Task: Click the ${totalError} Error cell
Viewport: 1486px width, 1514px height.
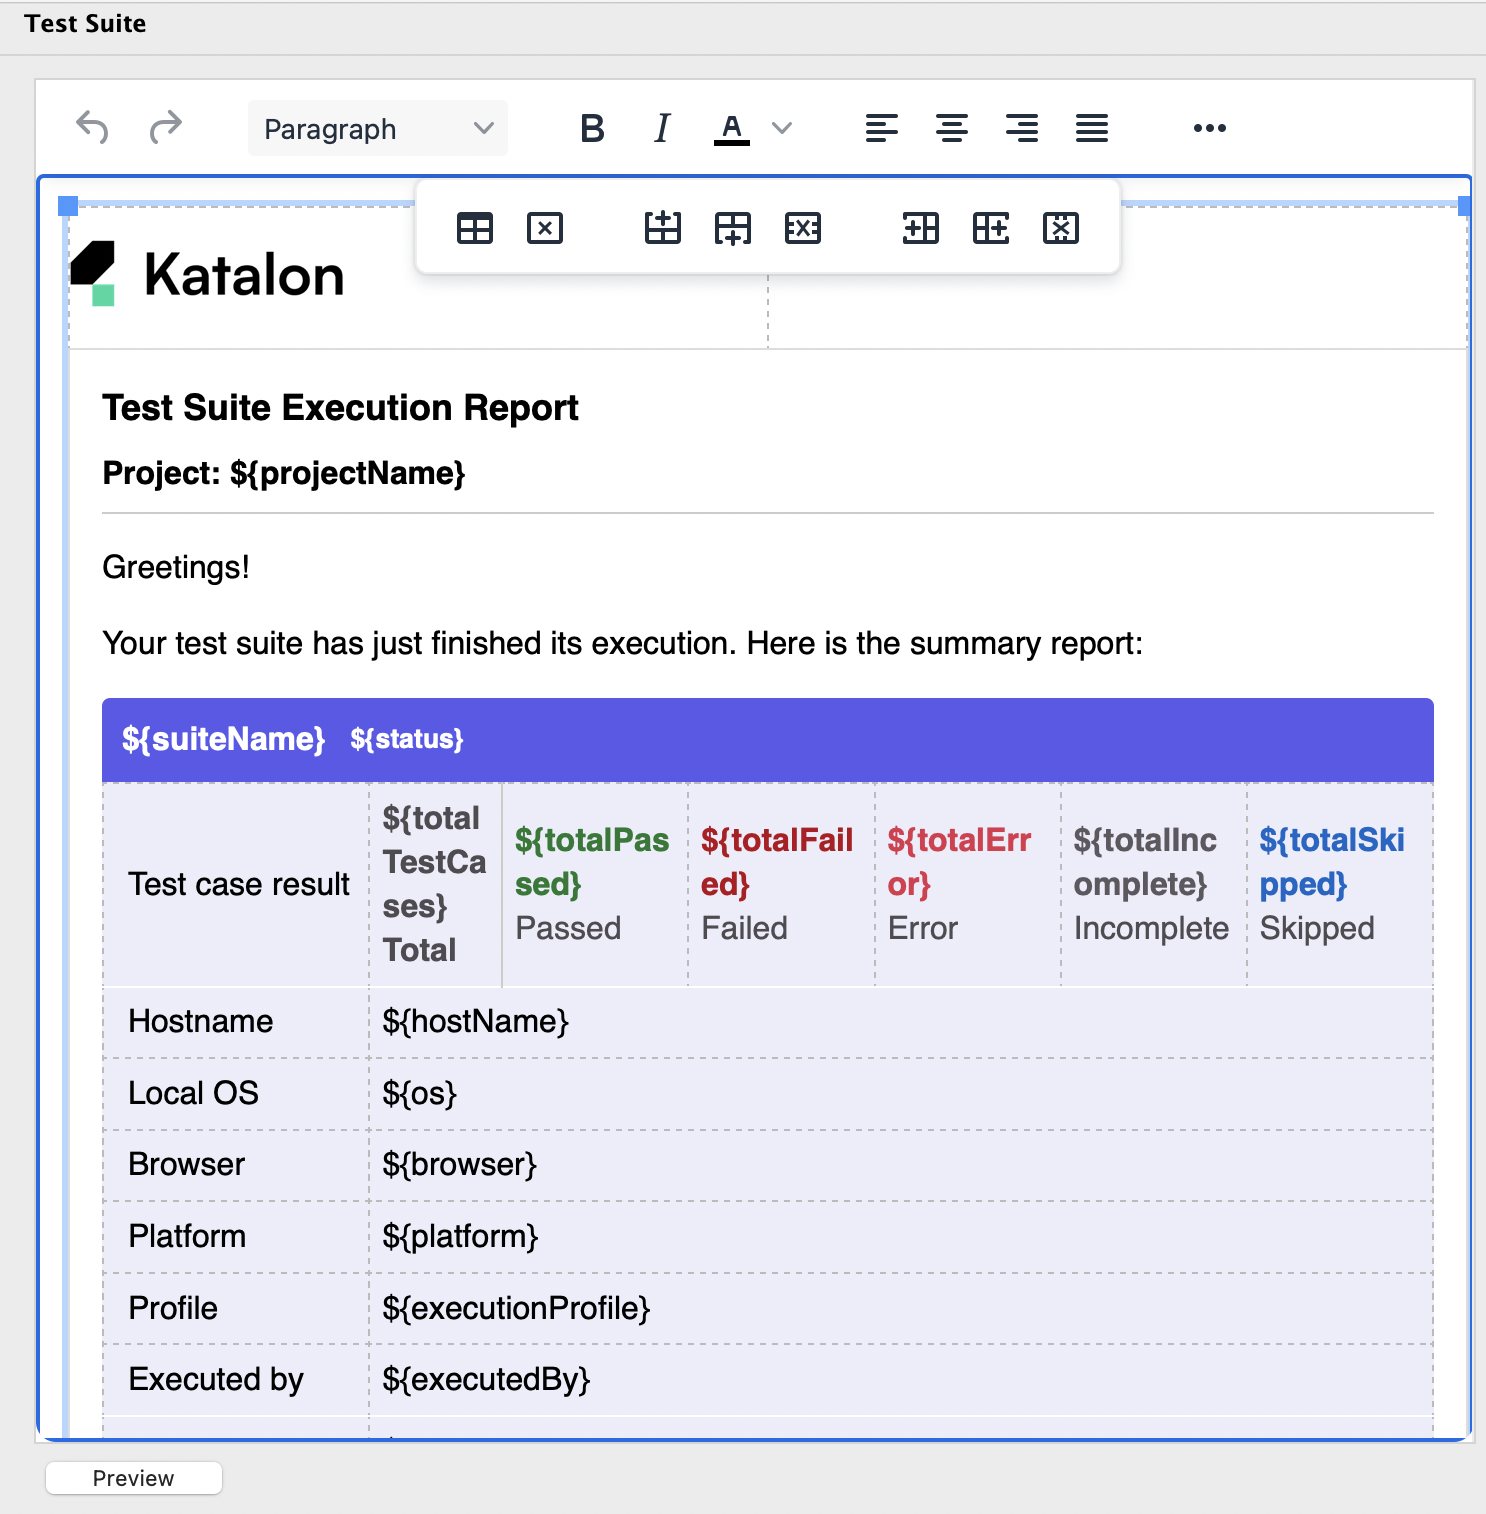Action: click(x=967, y=884)
